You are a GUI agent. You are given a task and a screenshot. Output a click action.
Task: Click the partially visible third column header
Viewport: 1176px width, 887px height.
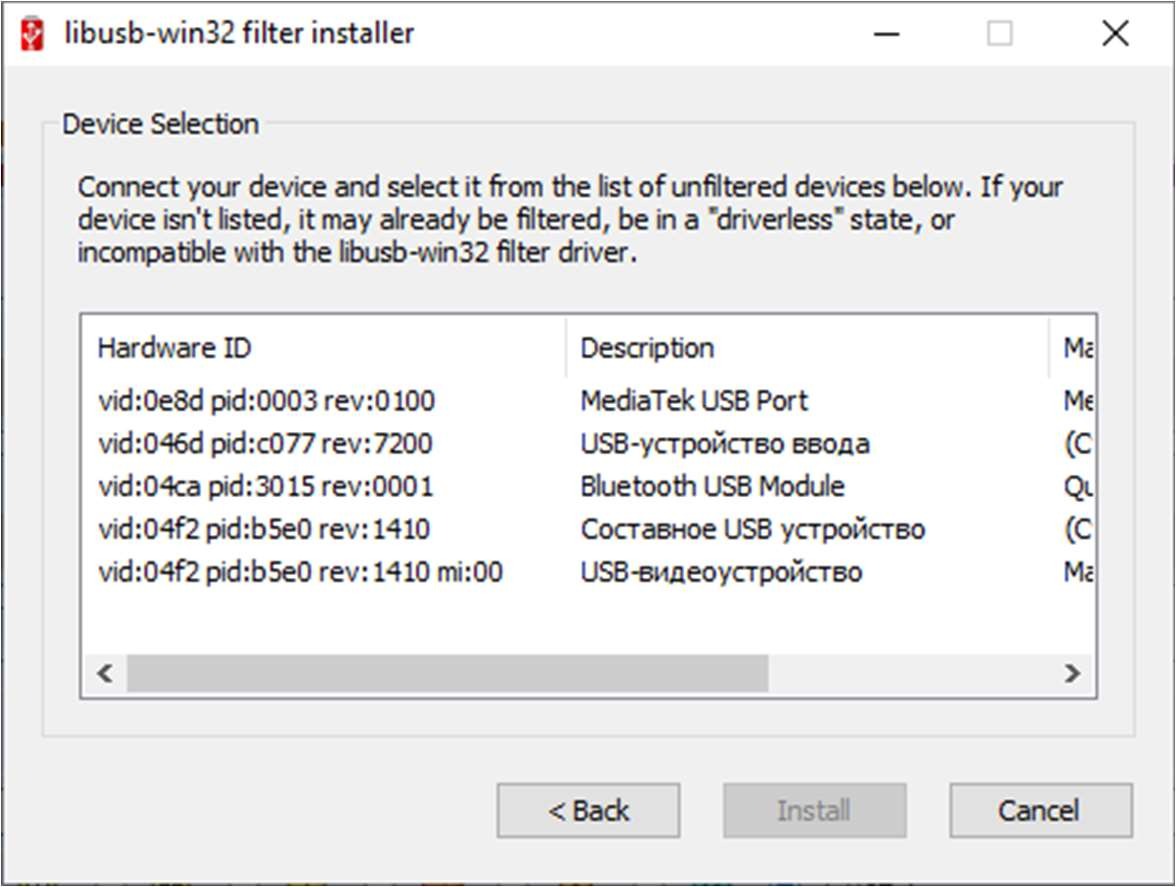[x=1074, y=348]
